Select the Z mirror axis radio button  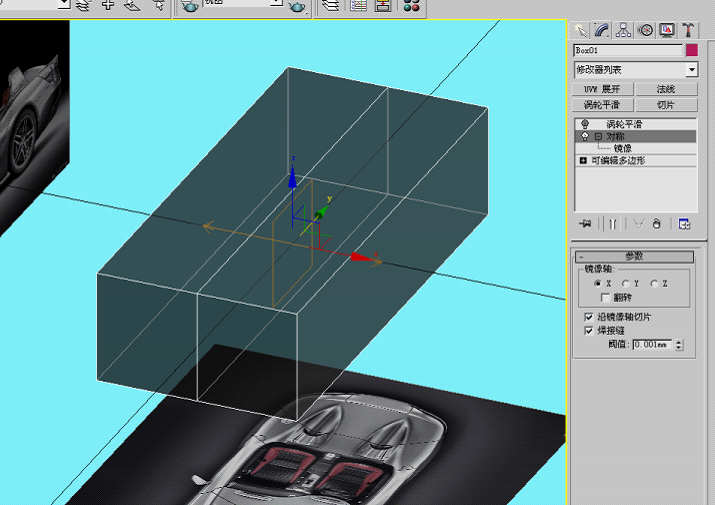(654, 283)
